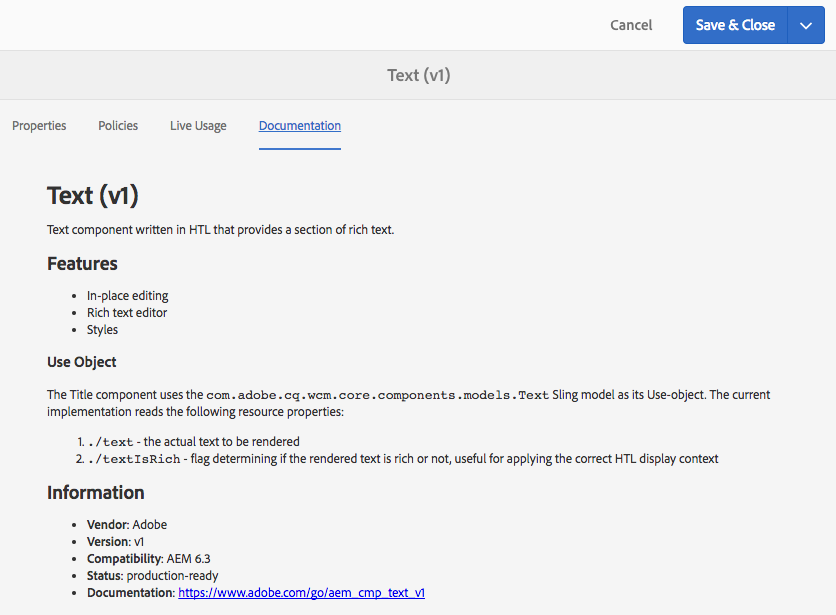The image size is (836, 615).
Task: Cancel the component editing
Action: (631, 25)
